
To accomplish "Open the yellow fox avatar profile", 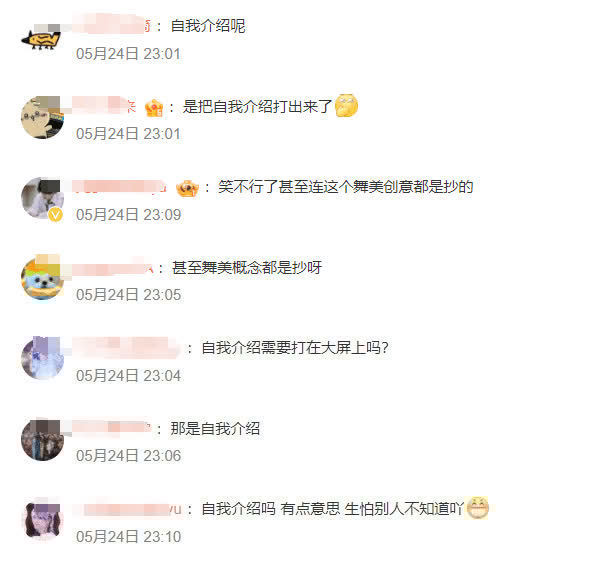I will [42, 37].
